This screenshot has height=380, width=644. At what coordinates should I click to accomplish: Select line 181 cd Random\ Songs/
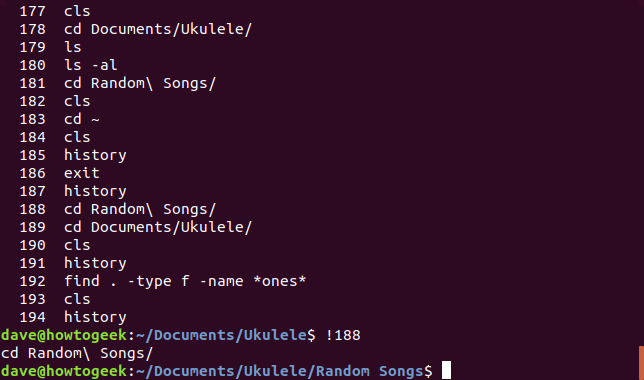pos(117,83)
